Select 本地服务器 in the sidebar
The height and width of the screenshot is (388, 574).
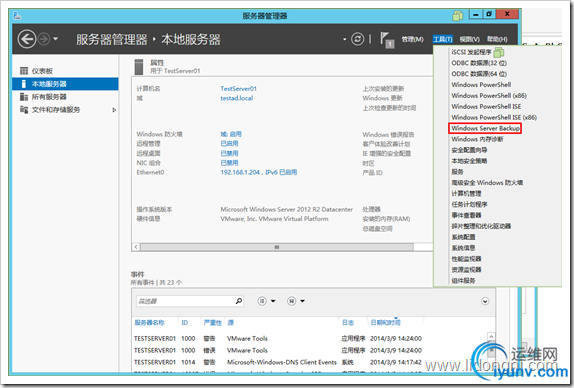tap(65, 84)
